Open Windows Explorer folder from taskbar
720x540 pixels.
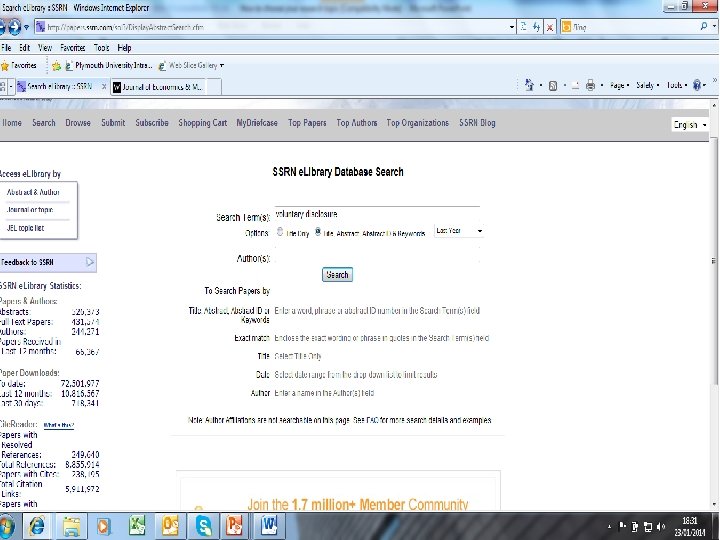72,526
